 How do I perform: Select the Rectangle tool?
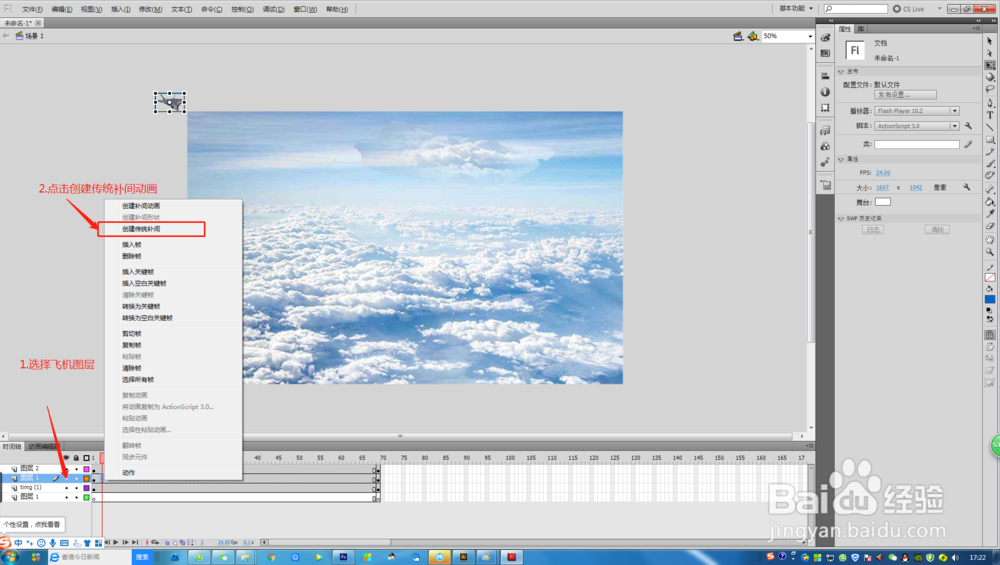pos(990,139)
